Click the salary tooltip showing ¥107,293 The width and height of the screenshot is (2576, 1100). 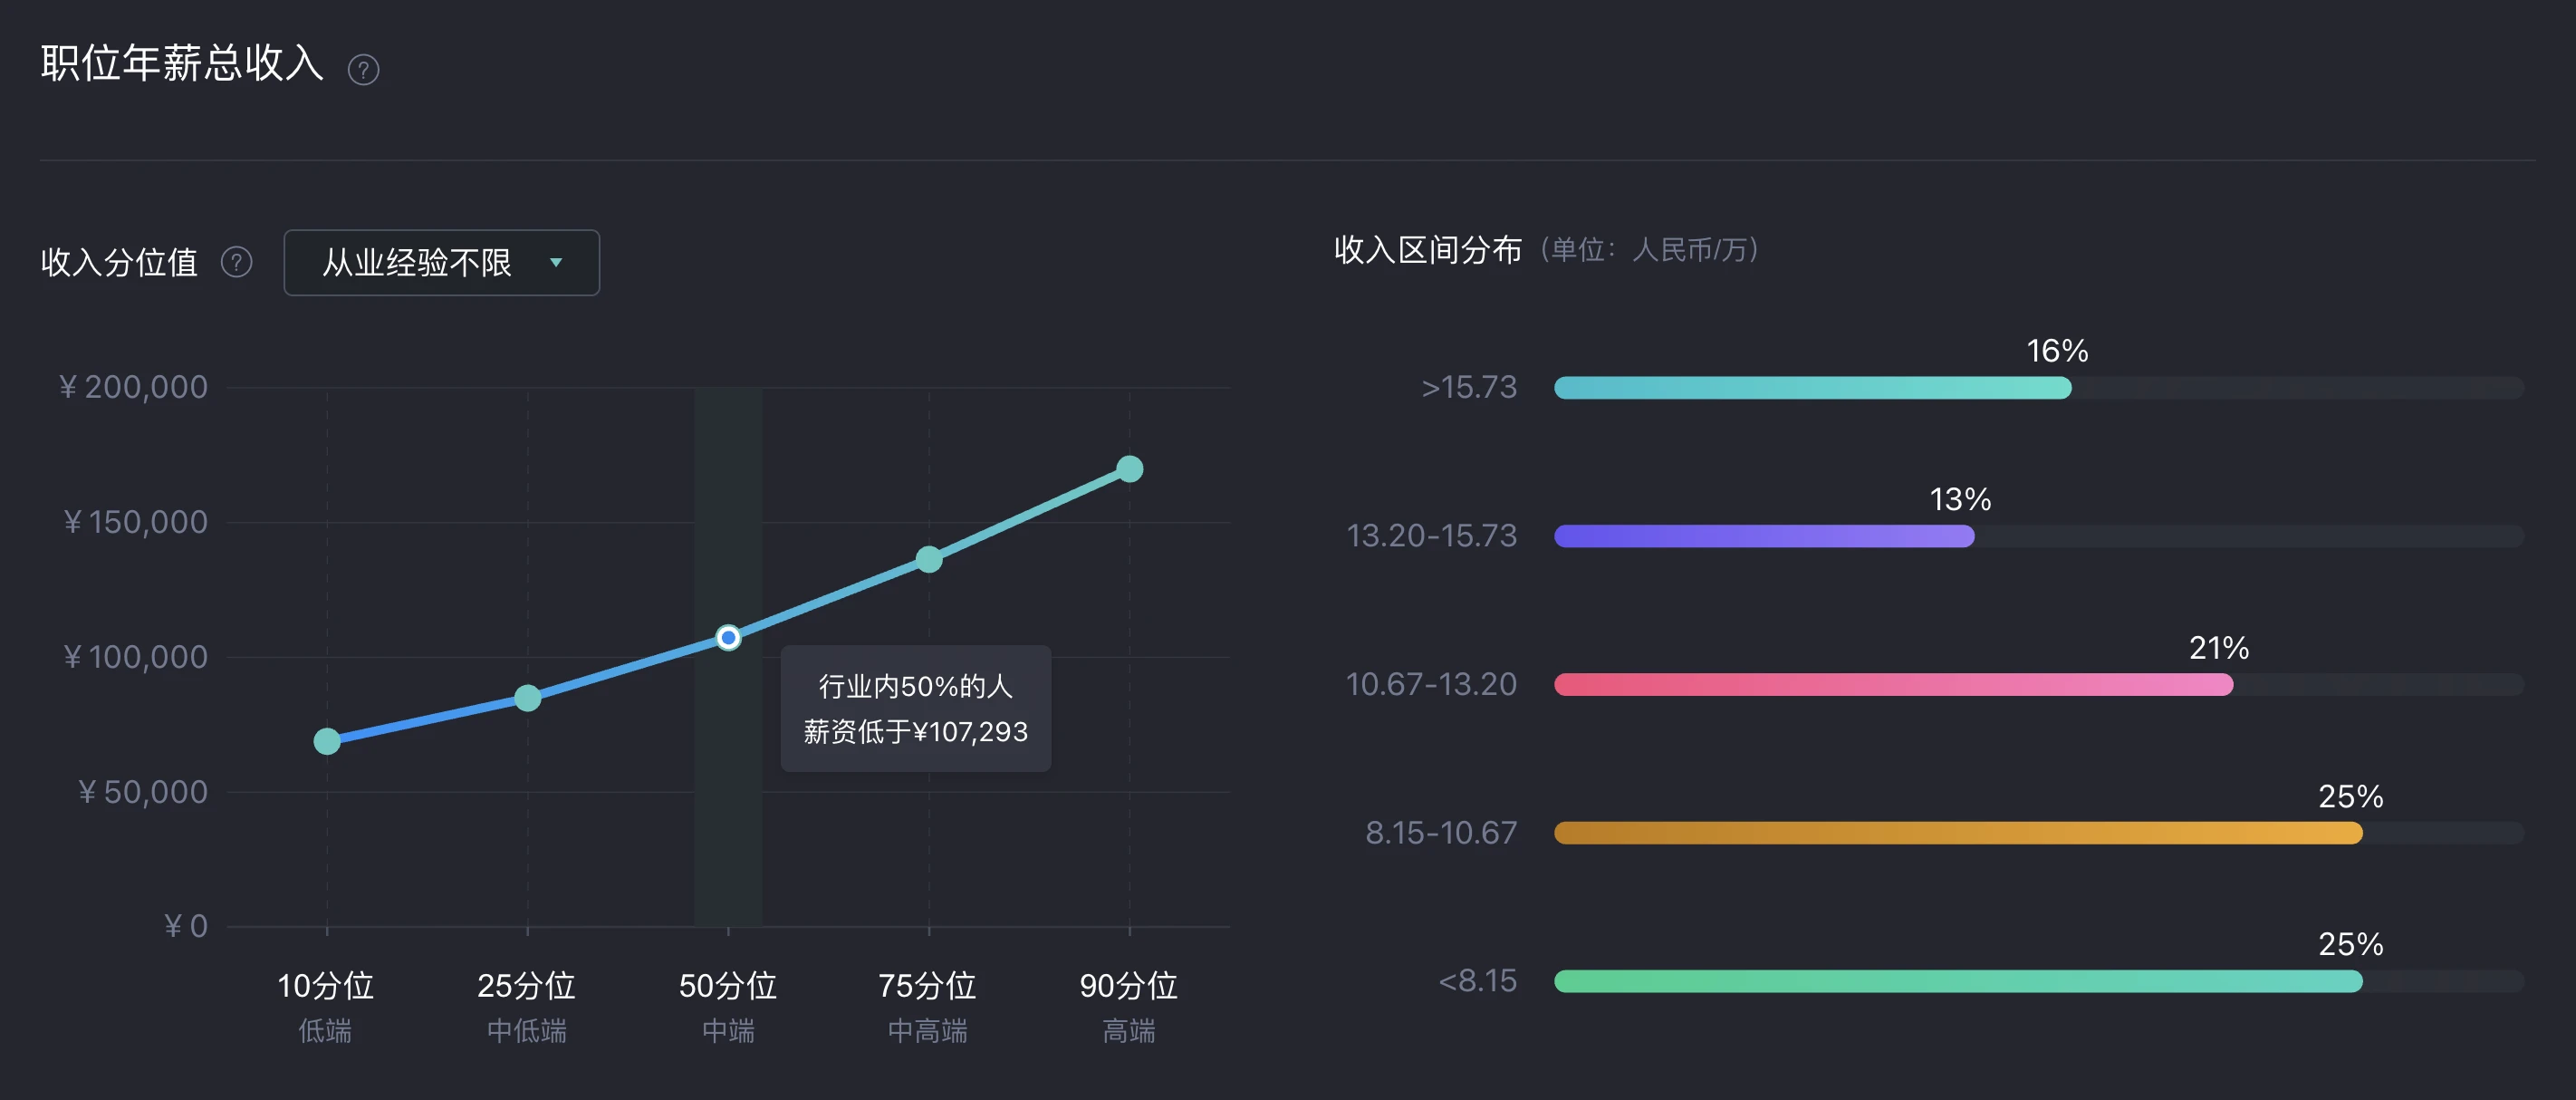pos(916,709)
